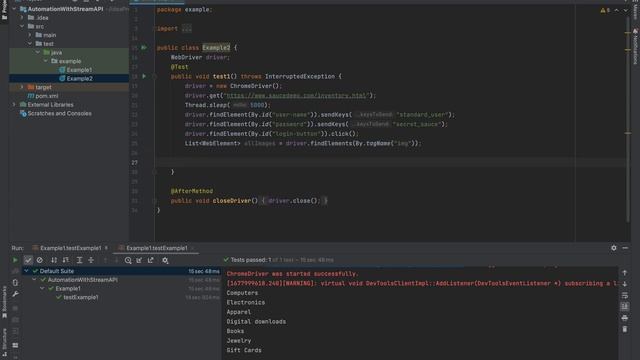Open Example1 class in project tree

(x=79, y=70)
